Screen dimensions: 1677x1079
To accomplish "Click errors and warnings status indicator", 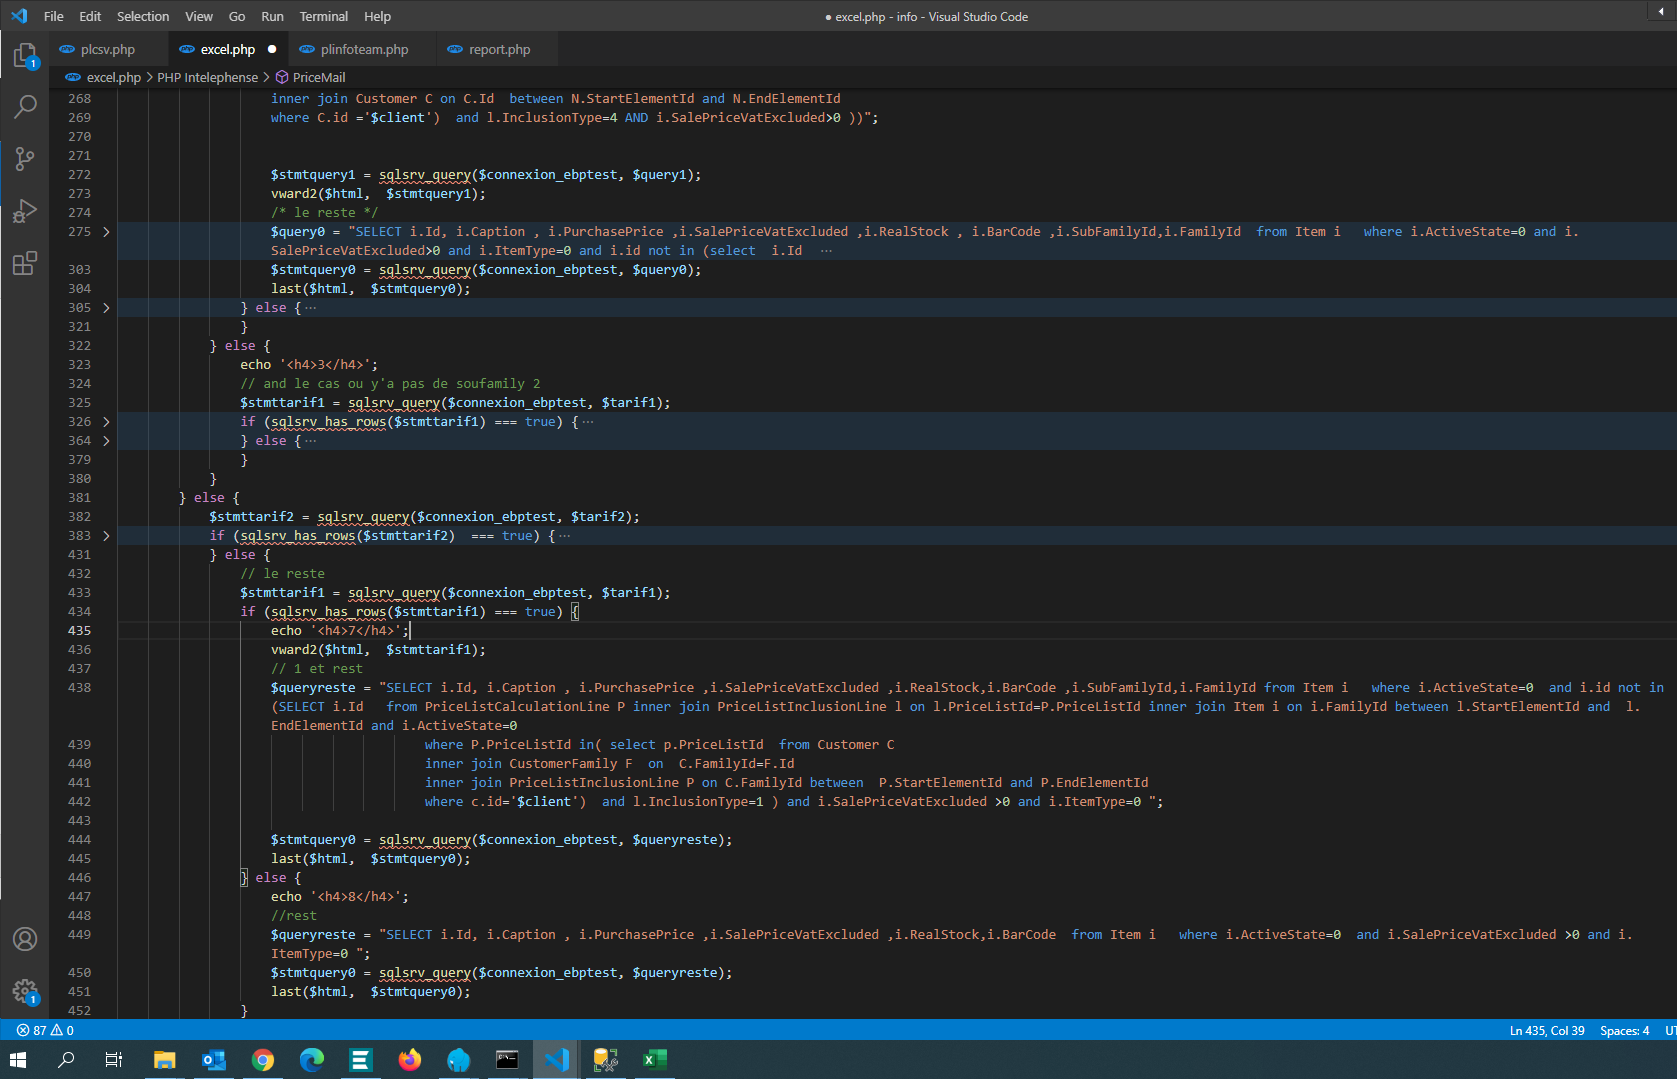I will tap(45, 1030).
